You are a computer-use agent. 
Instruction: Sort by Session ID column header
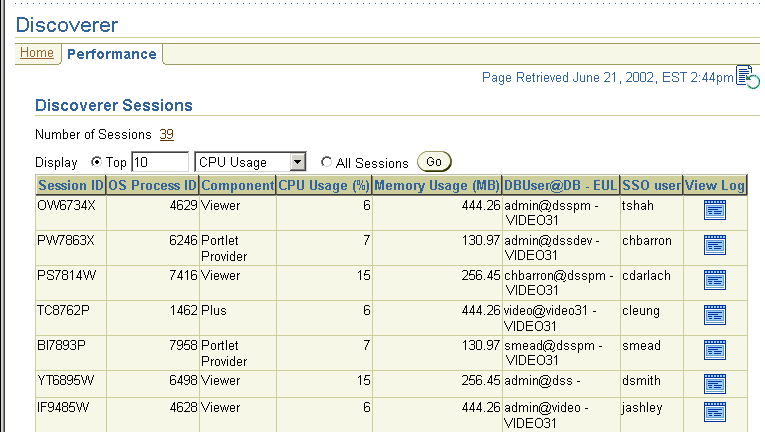coord(71,185)
